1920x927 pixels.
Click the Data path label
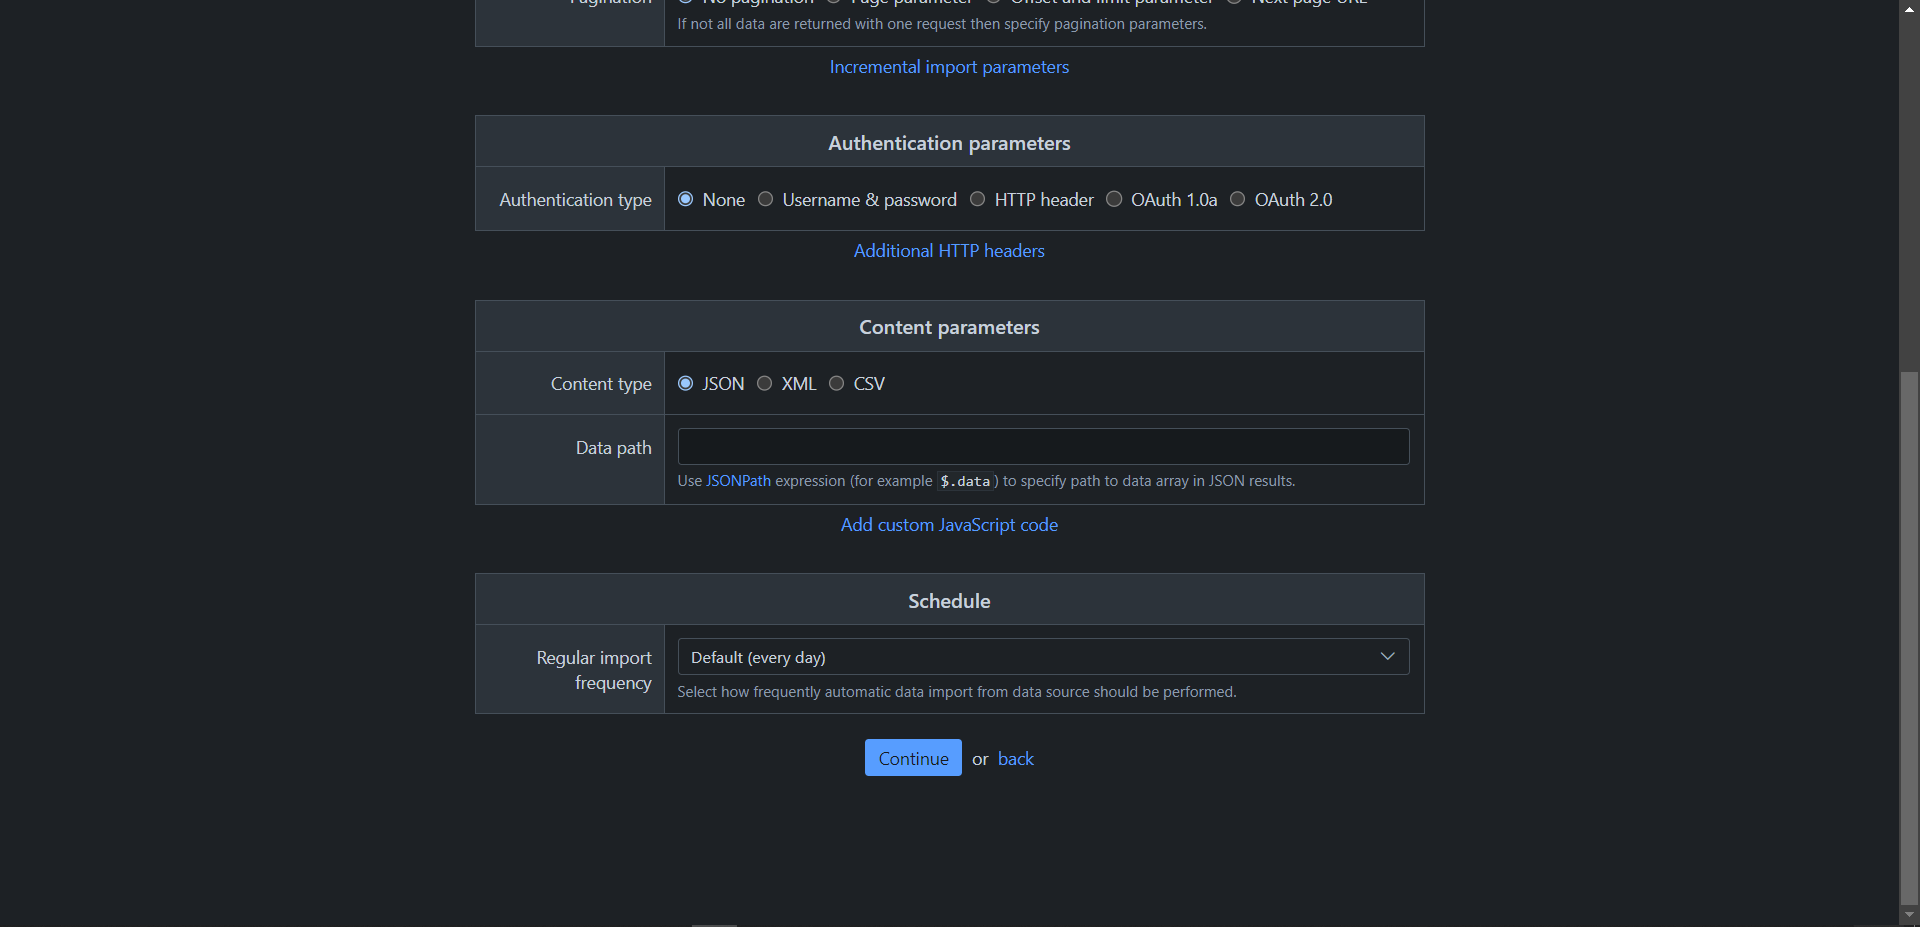[613, 448]
